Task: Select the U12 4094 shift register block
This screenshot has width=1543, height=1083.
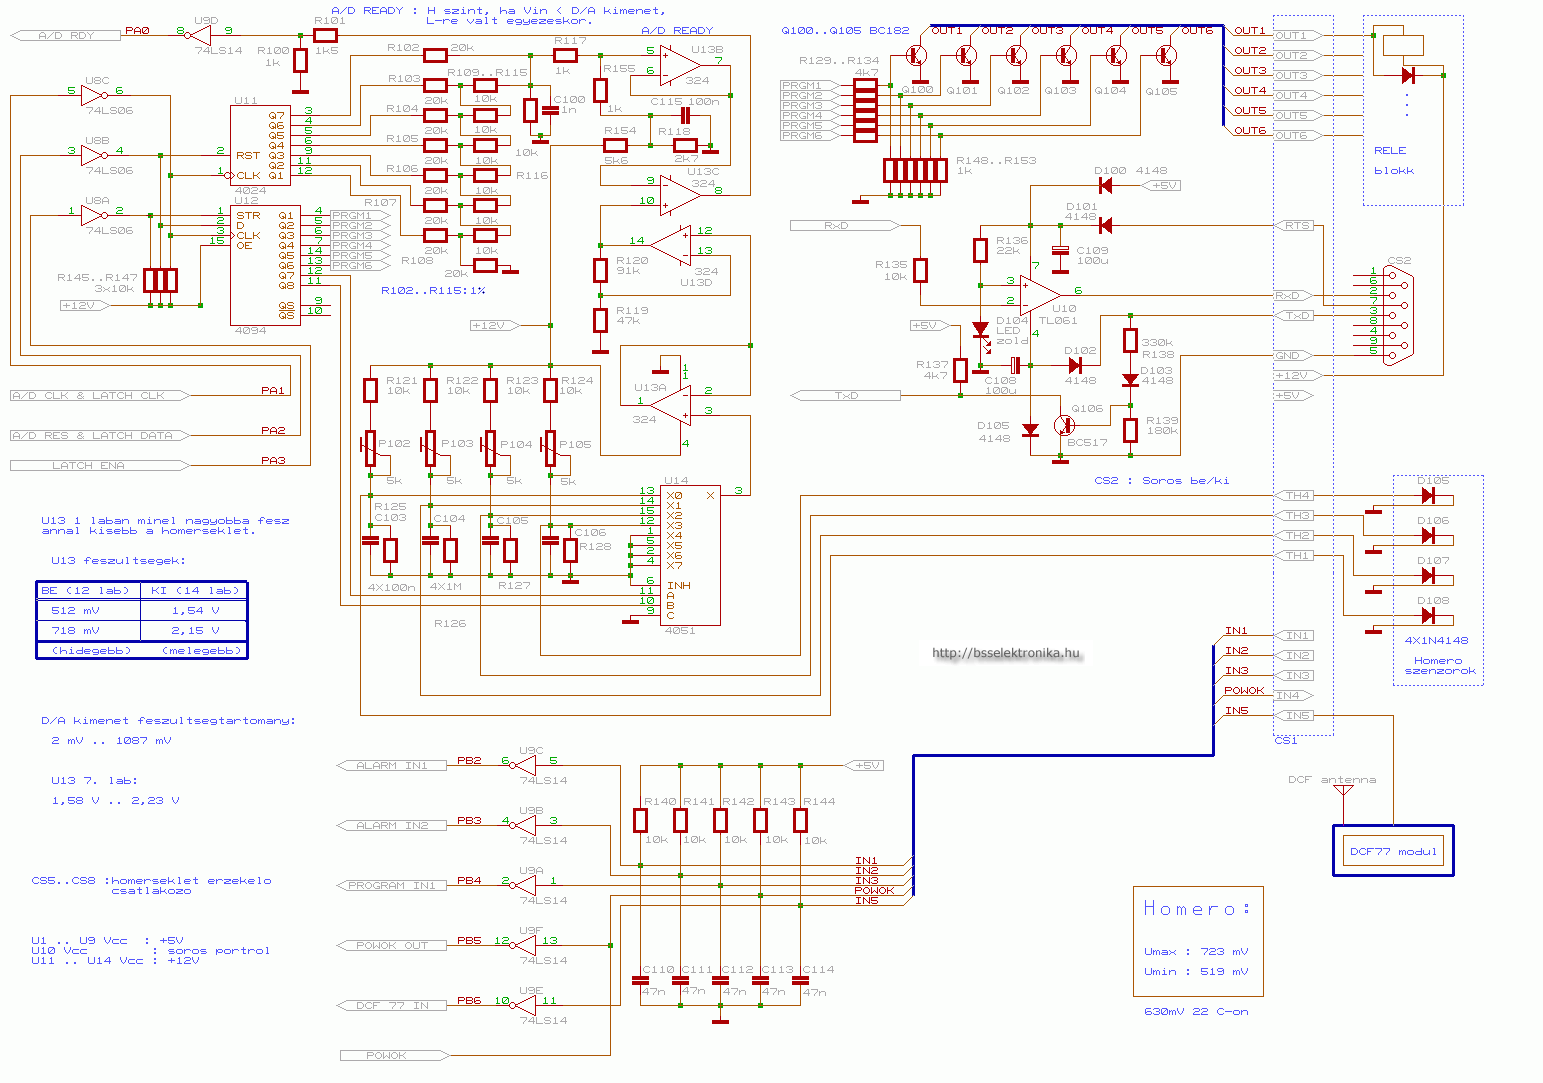Action: coord(265,265)
